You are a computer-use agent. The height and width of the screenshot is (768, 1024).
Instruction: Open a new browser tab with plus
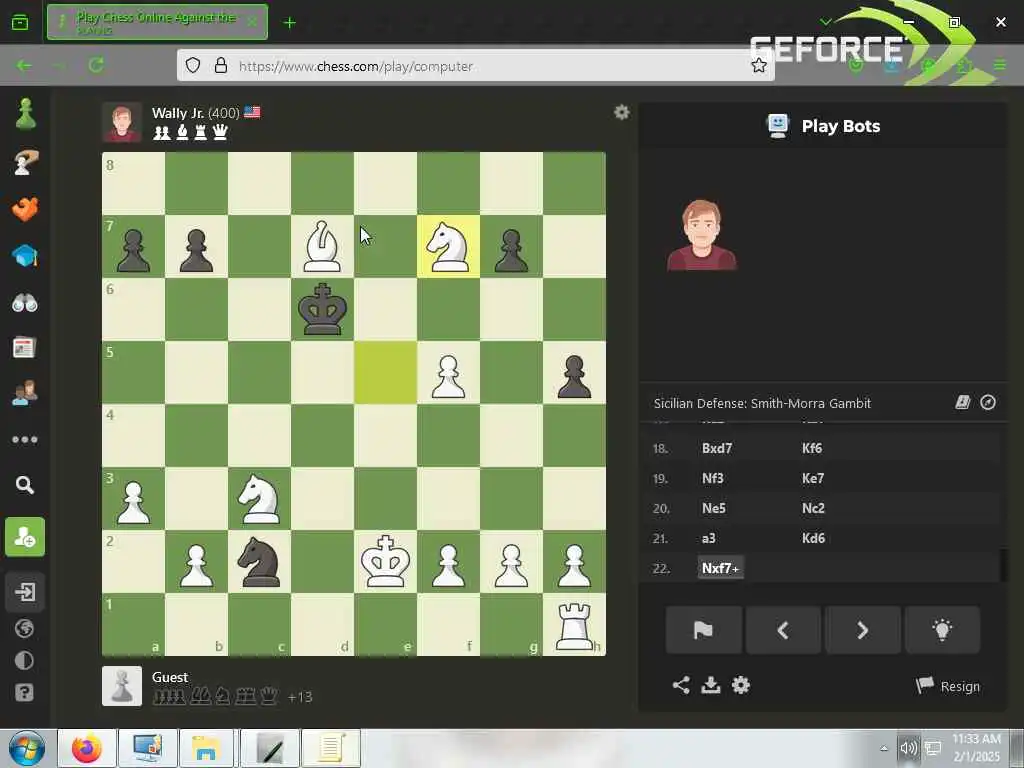(x=289, y=23)
